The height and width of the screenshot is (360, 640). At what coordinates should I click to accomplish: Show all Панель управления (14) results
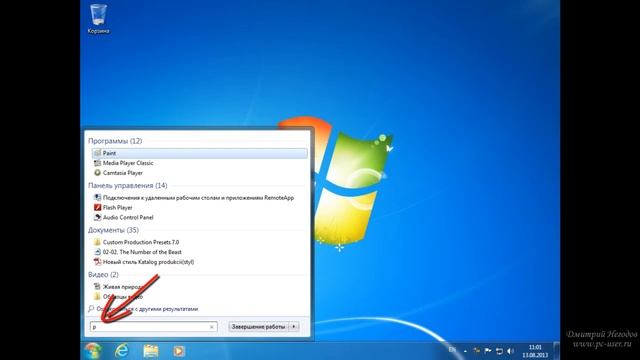[128, 185]
